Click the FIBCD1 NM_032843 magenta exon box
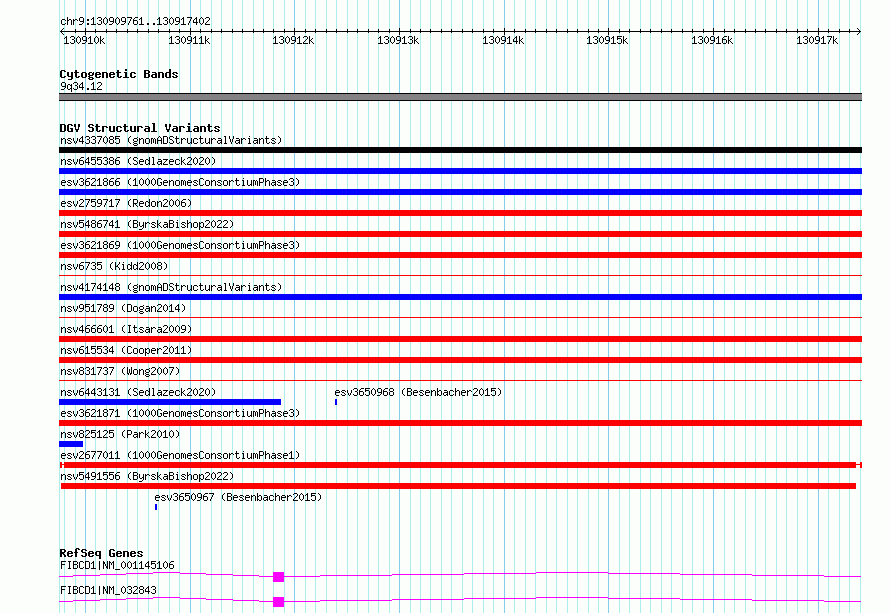The height and width of the screenshot is (613, 890). tap(278, 601)
